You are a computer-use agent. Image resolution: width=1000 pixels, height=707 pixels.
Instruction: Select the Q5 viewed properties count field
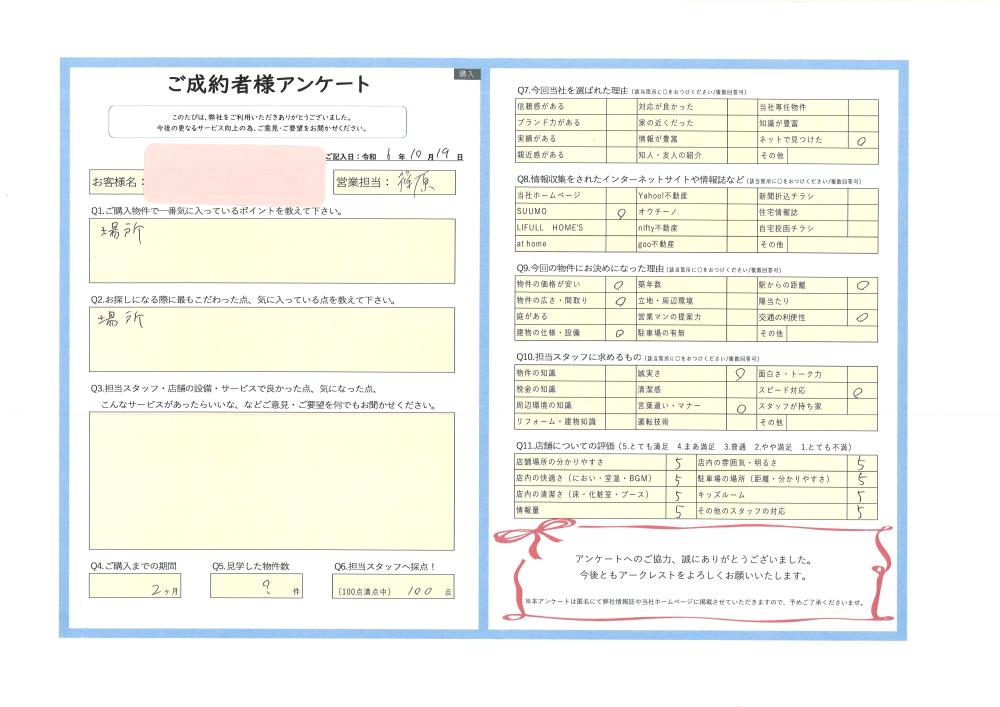[256, 586]
